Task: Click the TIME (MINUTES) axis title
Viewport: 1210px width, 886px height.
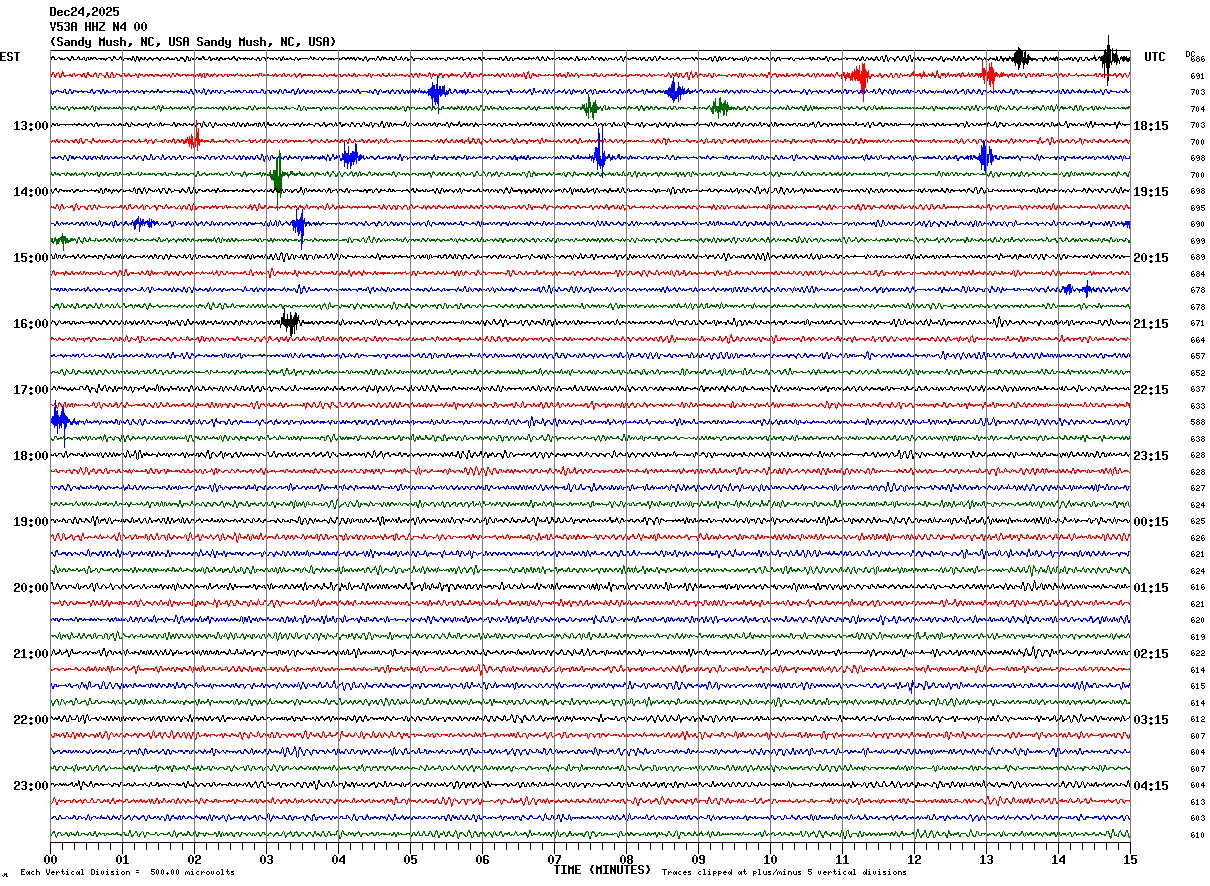Action: (x=602, y=870)
